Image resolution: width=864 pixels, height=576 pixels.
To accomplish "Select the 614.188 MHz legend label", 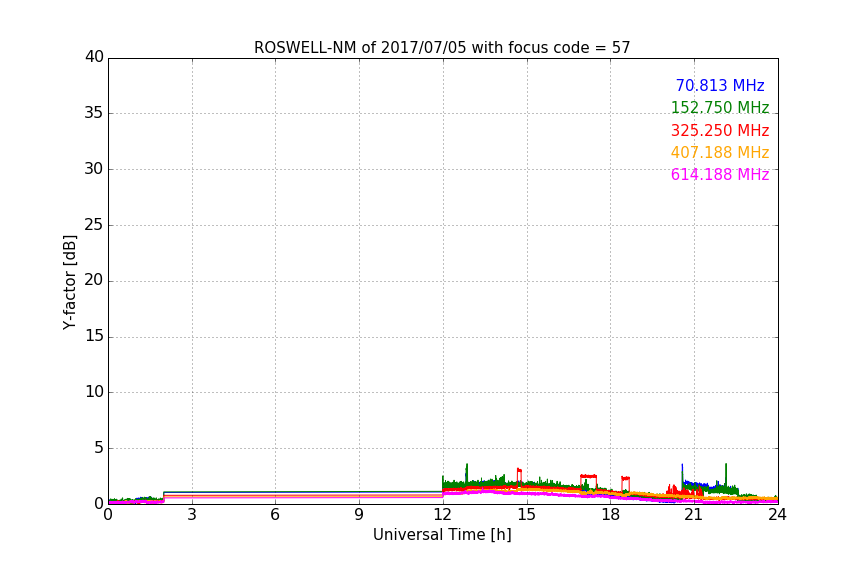I will coord(720,175).
